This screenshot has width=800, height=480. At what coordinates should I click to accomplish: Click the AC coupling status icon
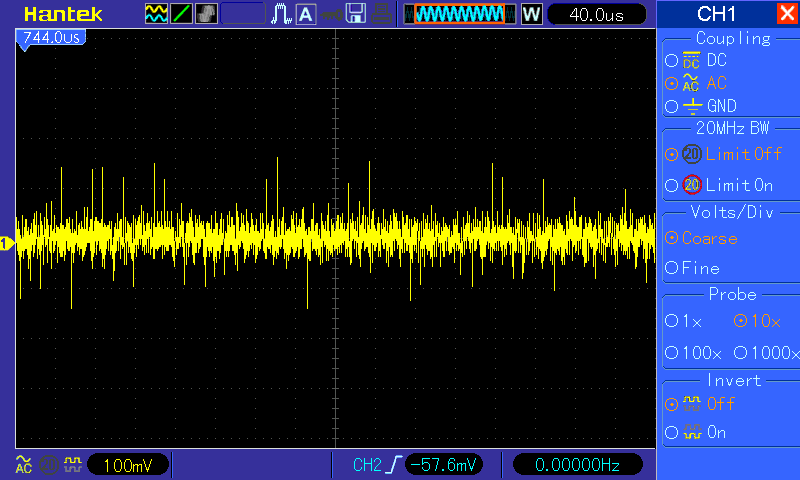click(23, 464)
